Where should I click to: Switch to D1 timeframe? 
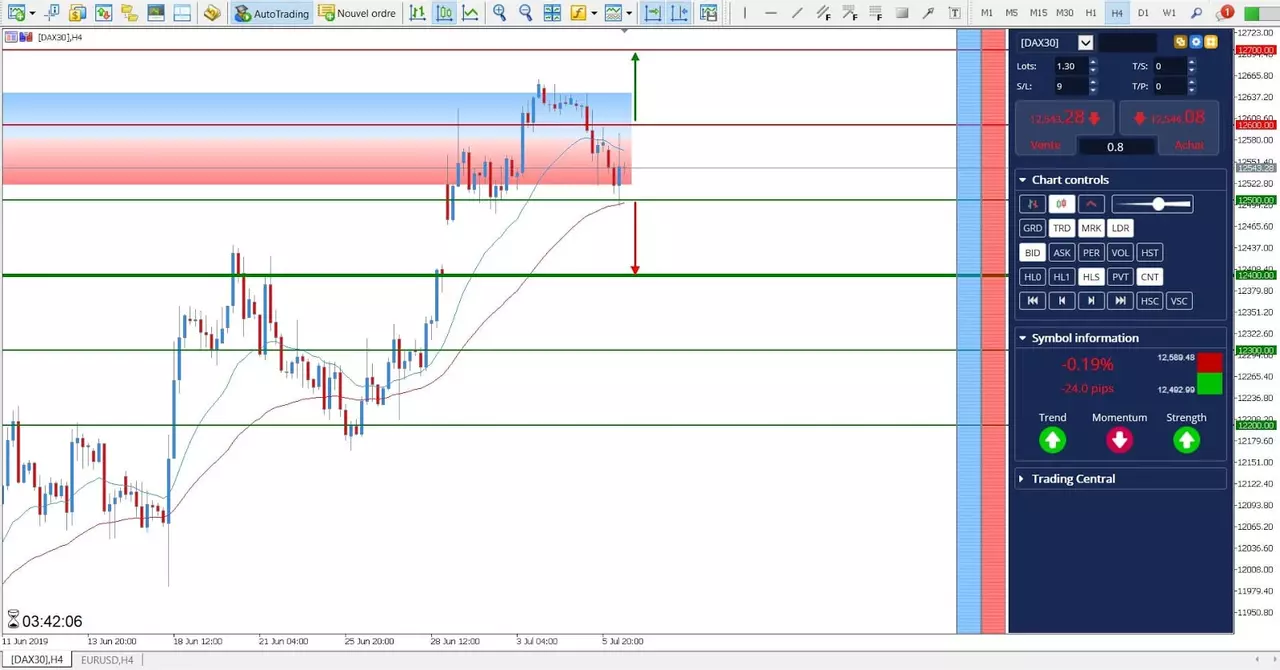(x=1143, y=13)
